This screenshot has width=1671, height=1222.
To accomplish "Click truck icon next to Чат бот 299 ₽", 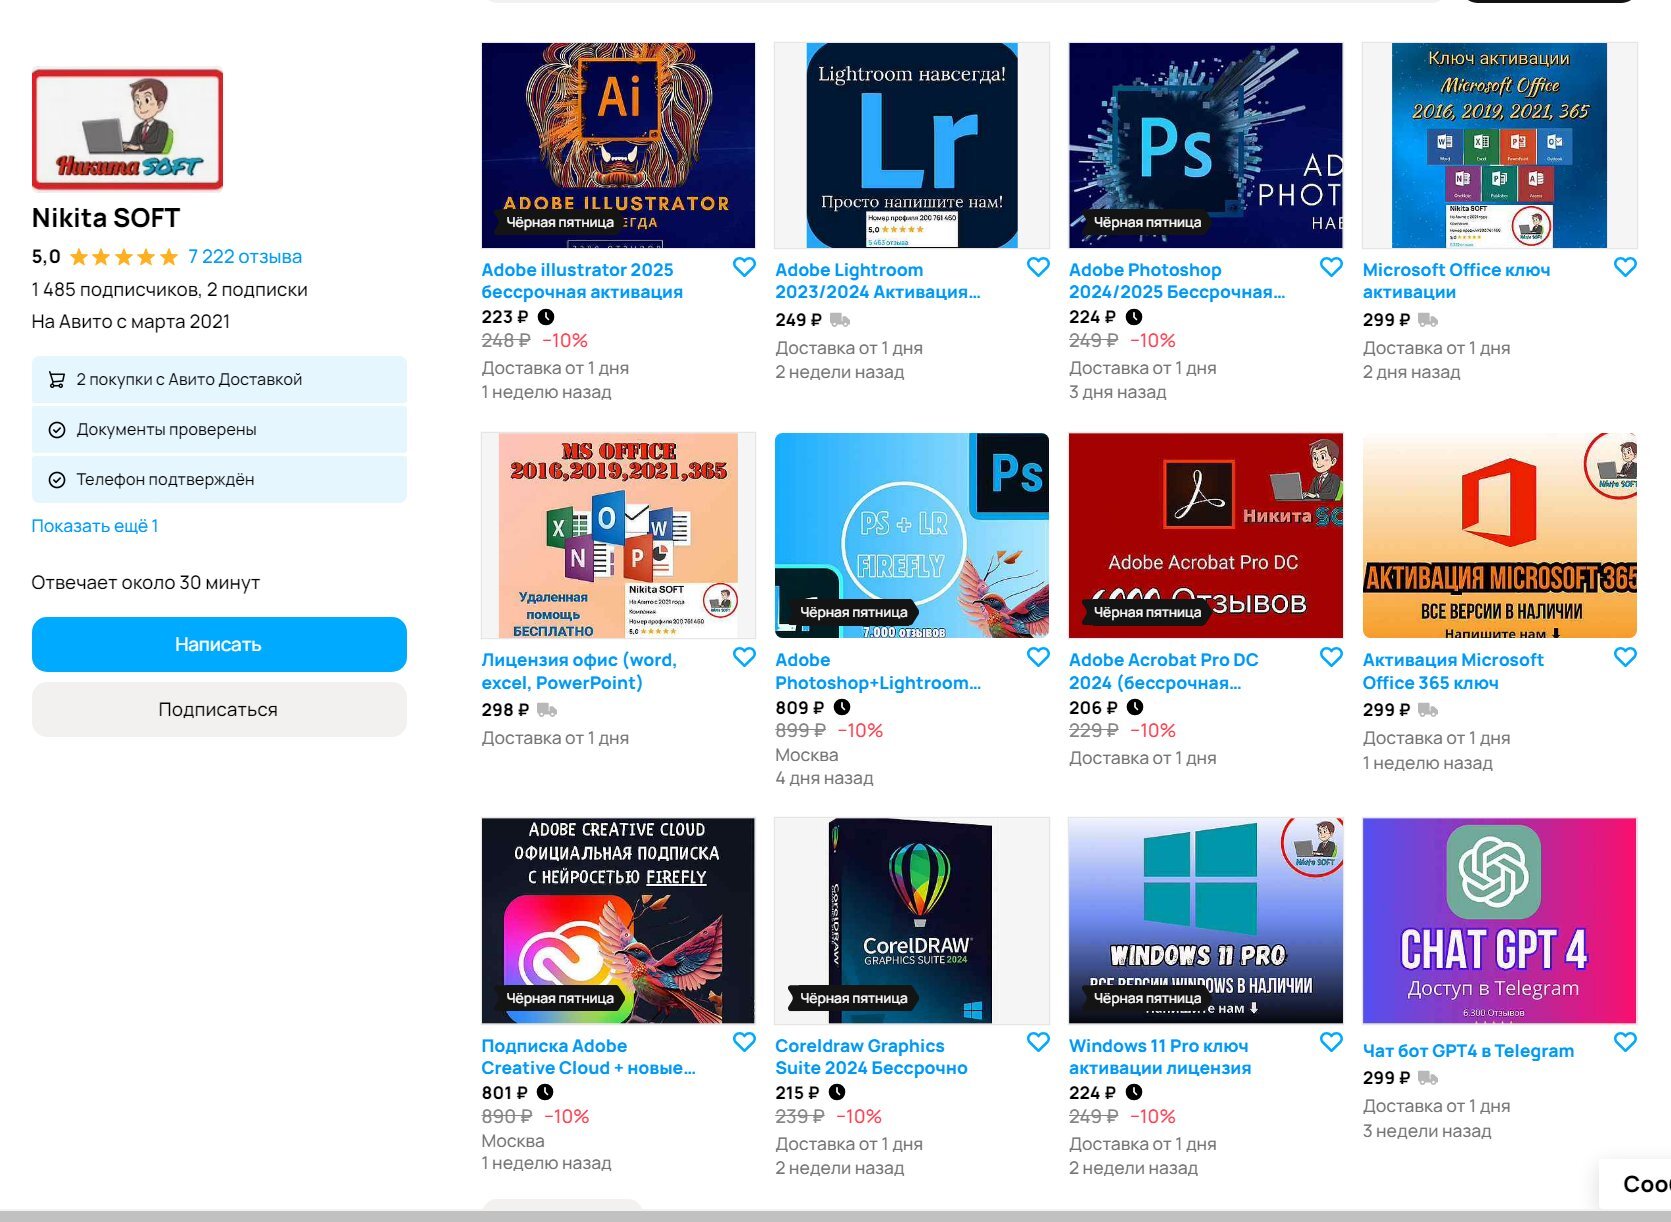I will pos(1428,1078).
